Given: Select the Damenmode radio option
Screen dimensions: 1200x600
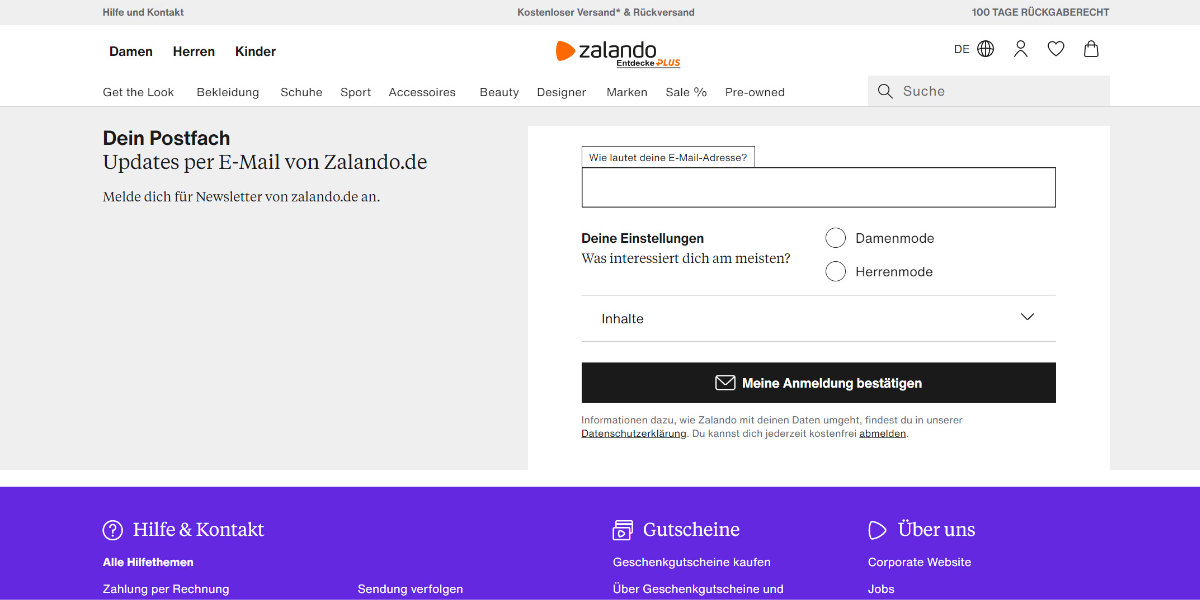Looking at the screenshot, I should click(x=836, y=238).
